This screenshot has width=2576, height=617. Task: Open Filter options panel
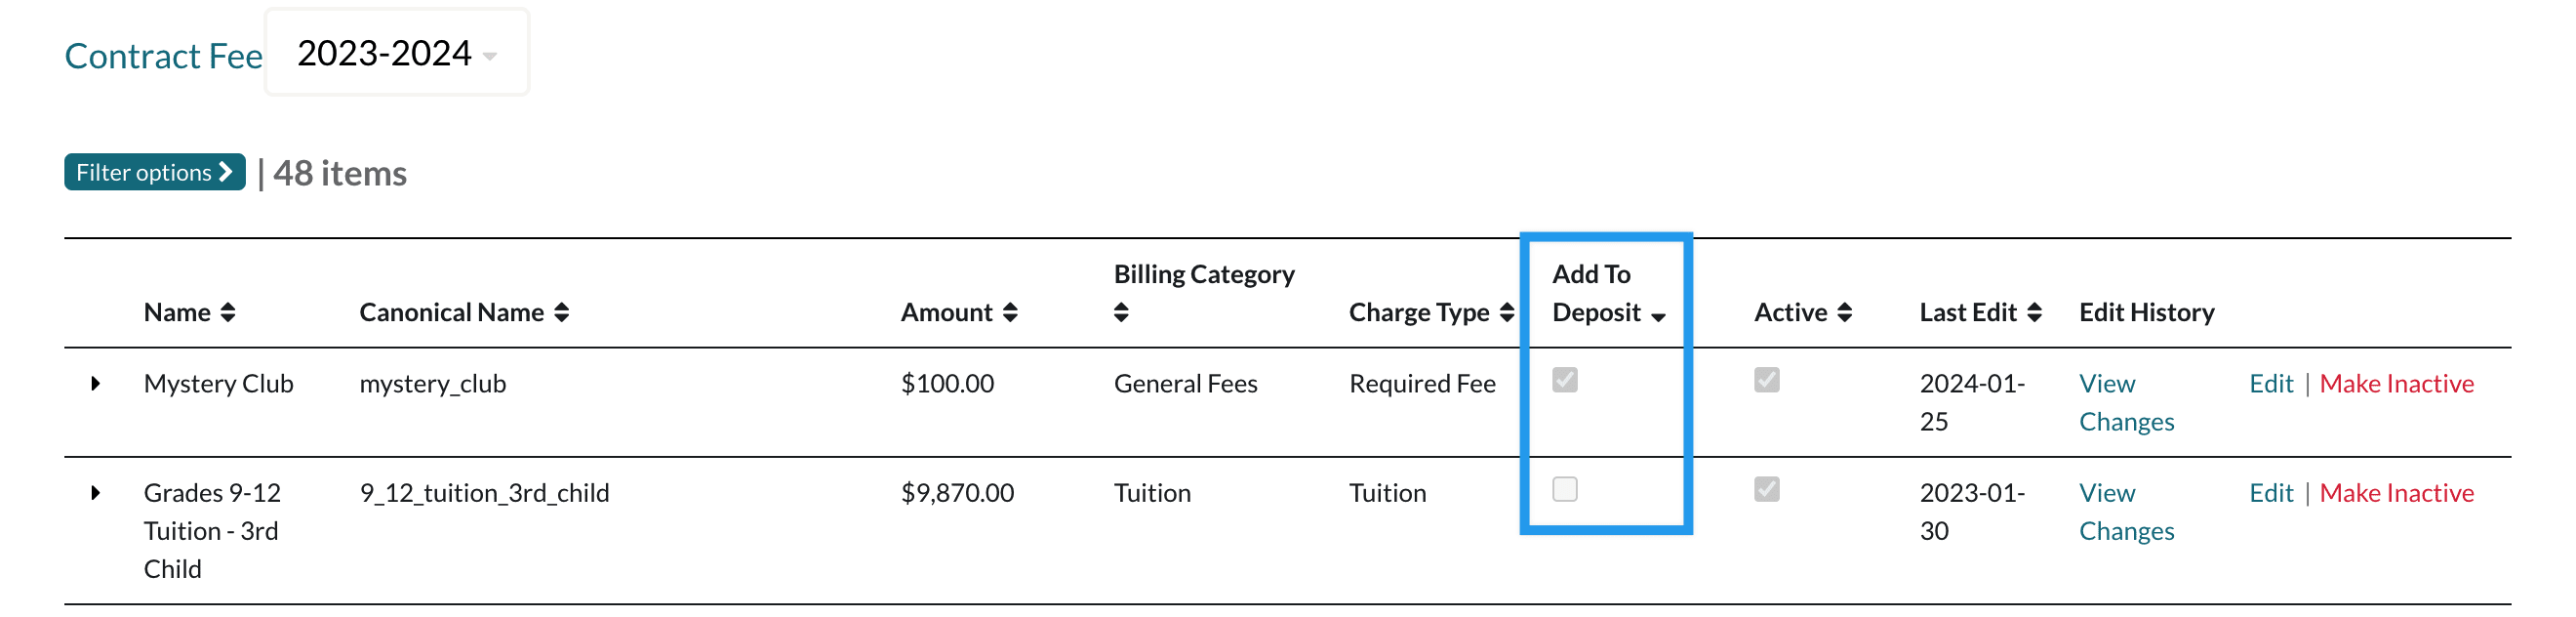coord(154,172)
